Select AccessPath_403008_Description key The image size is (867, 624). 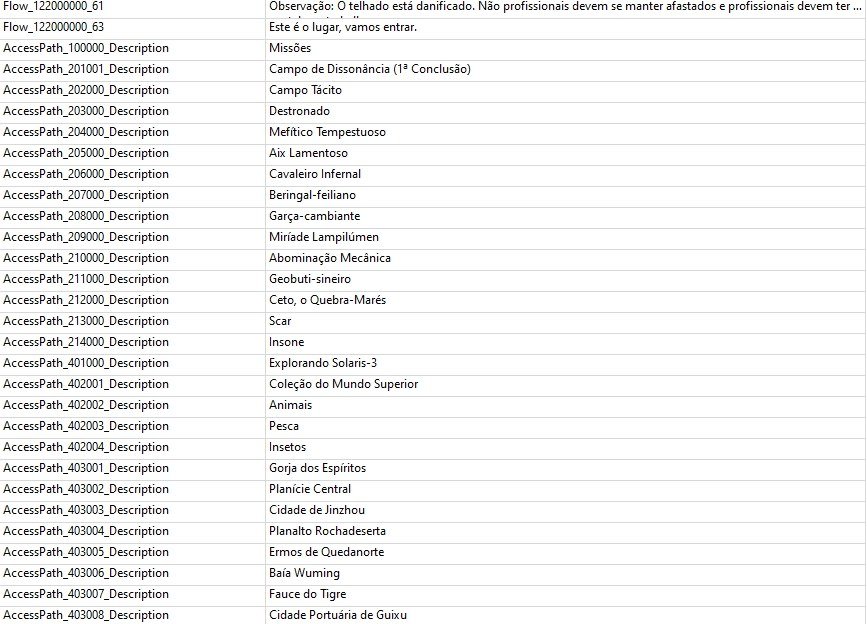132,615
